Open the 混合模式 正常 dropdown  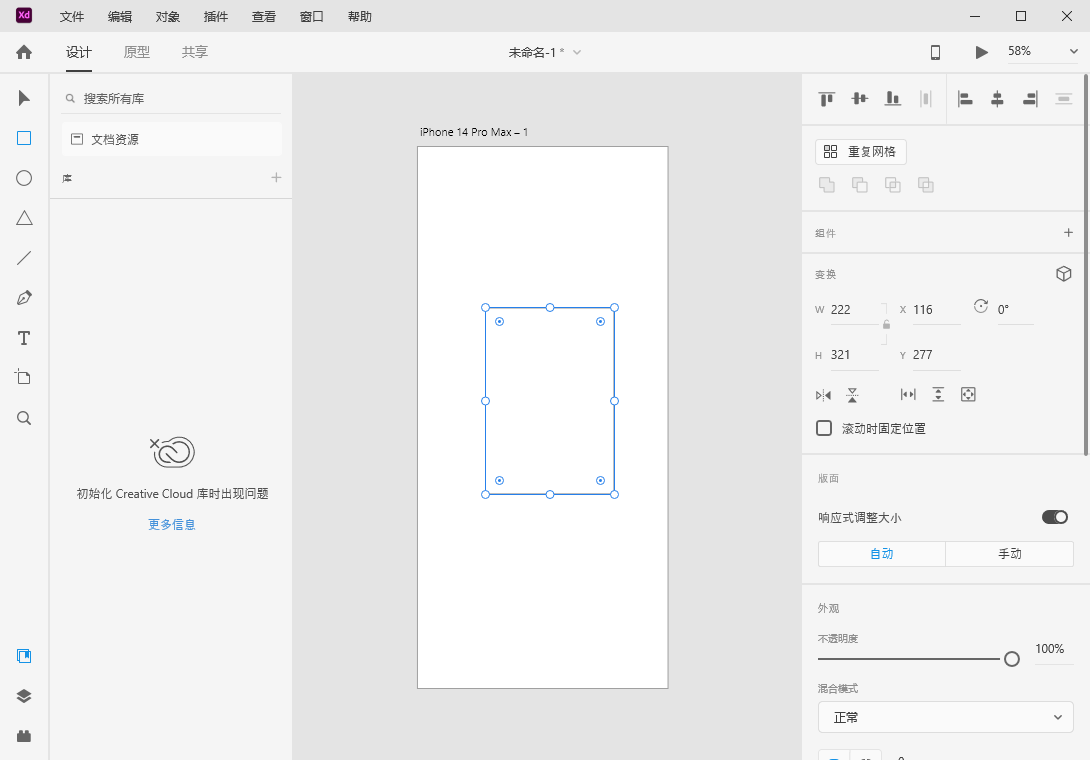(x=945, y=718)
